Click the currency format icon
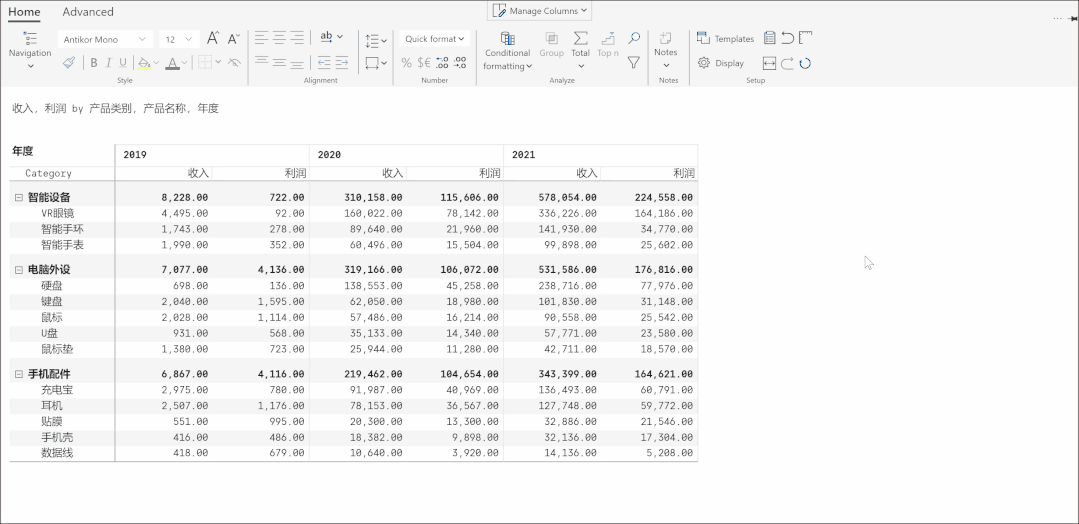 pos(423,63)
